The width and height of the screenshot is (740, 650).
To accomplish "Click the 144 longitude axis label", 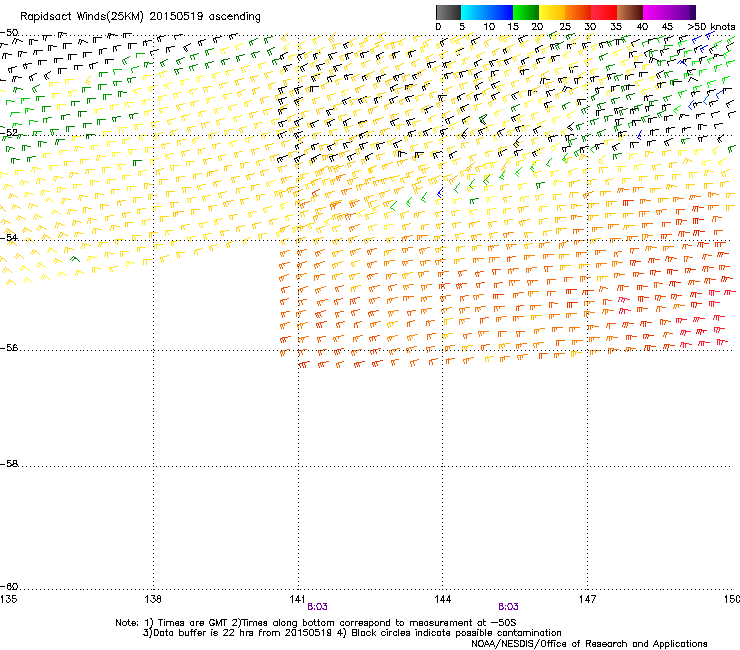I will click(442, 599).
